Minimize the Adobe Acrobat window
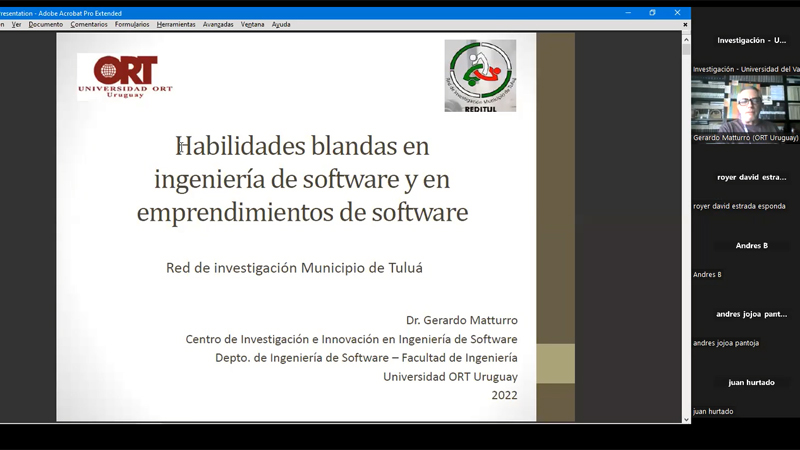 (628, 13)
